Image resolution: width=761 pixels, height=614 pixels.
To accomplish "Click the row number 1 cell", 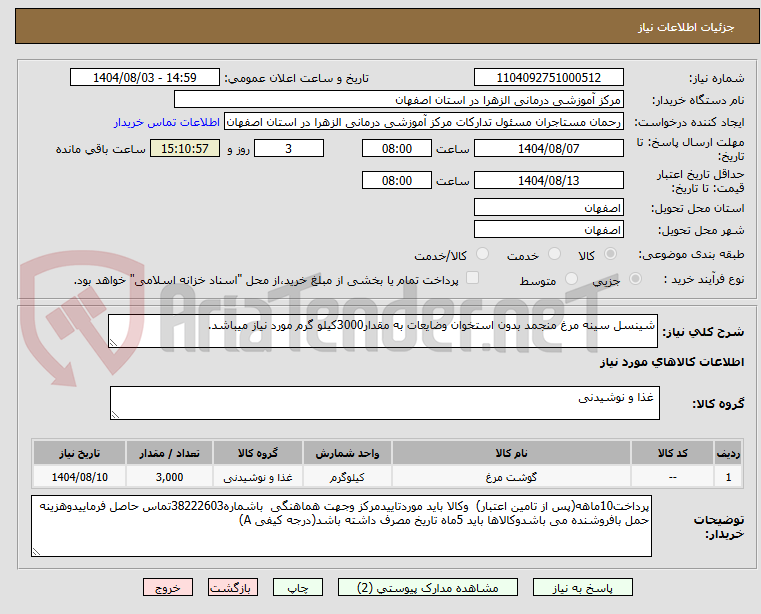I will (728, 477).
